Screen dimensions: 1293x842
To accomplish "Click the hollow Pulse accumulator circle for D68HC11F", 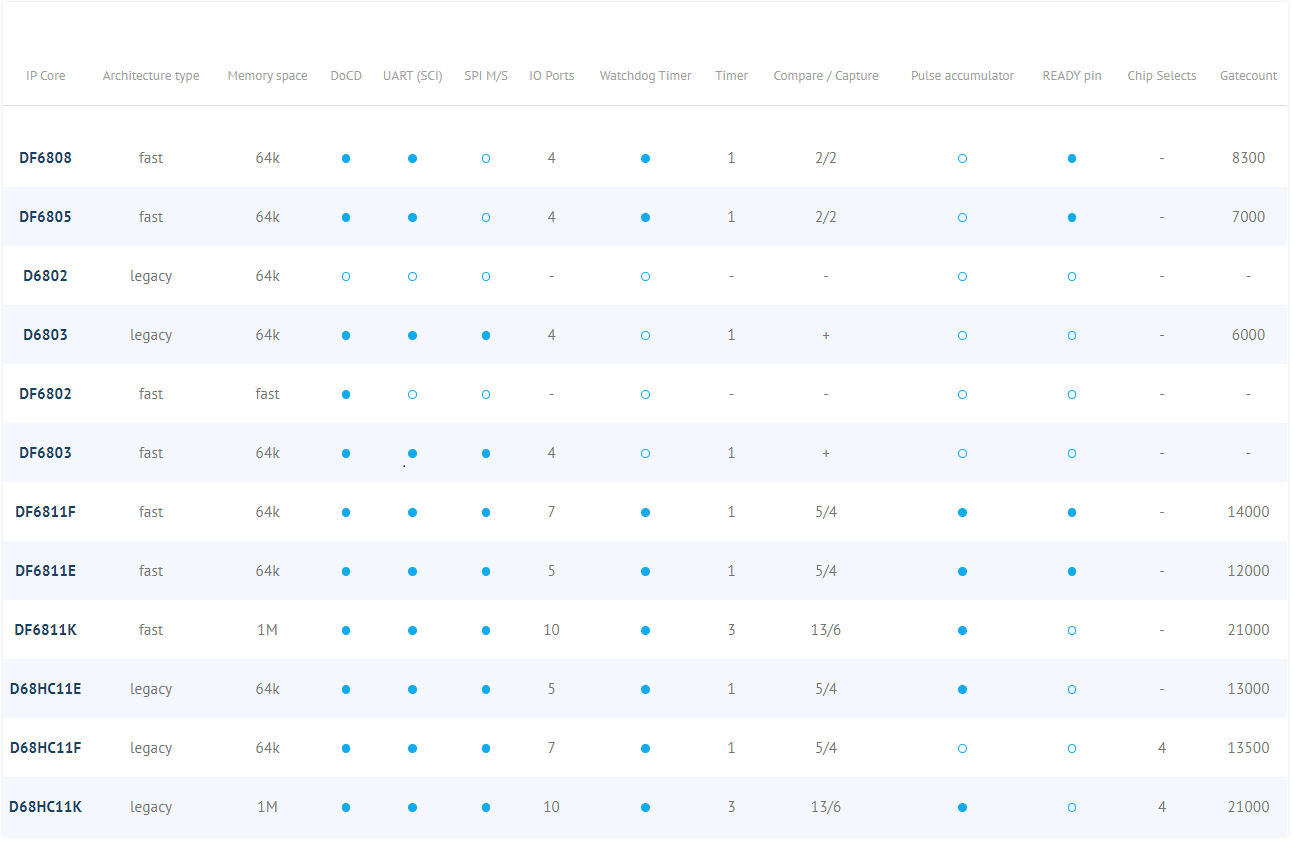I will point(962,748).
